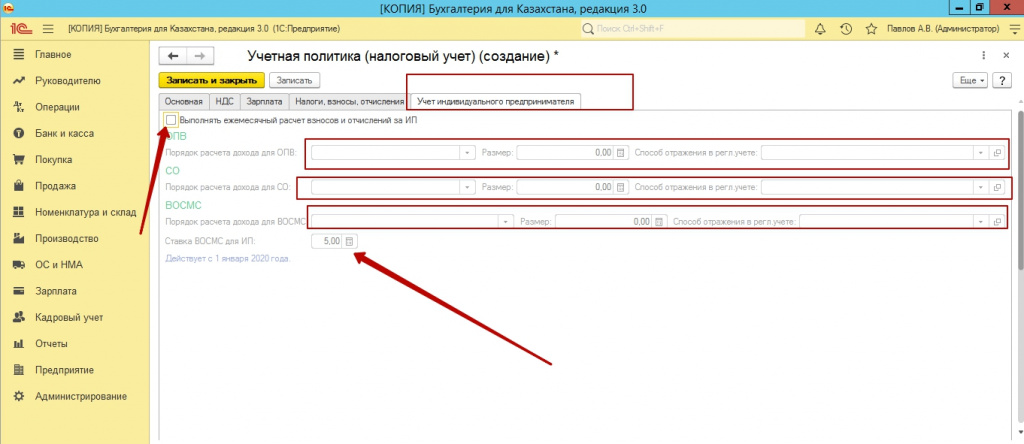The width and height of the screenshot is (1024, 444).
Task: Open calculator for СО Размер field
Action: [x=620, y=187]
